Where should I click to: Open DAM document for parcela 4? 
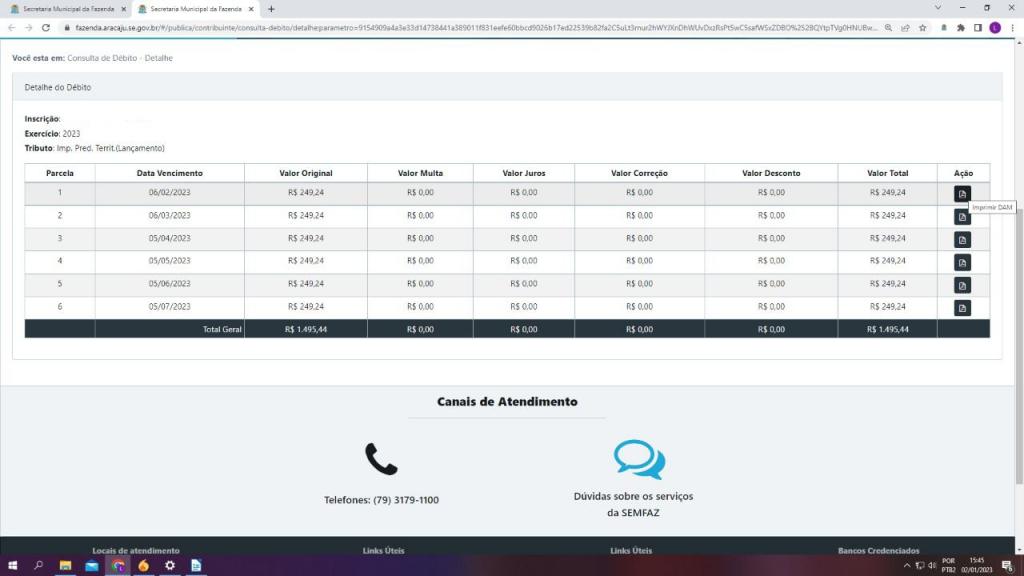click(962, 263)
